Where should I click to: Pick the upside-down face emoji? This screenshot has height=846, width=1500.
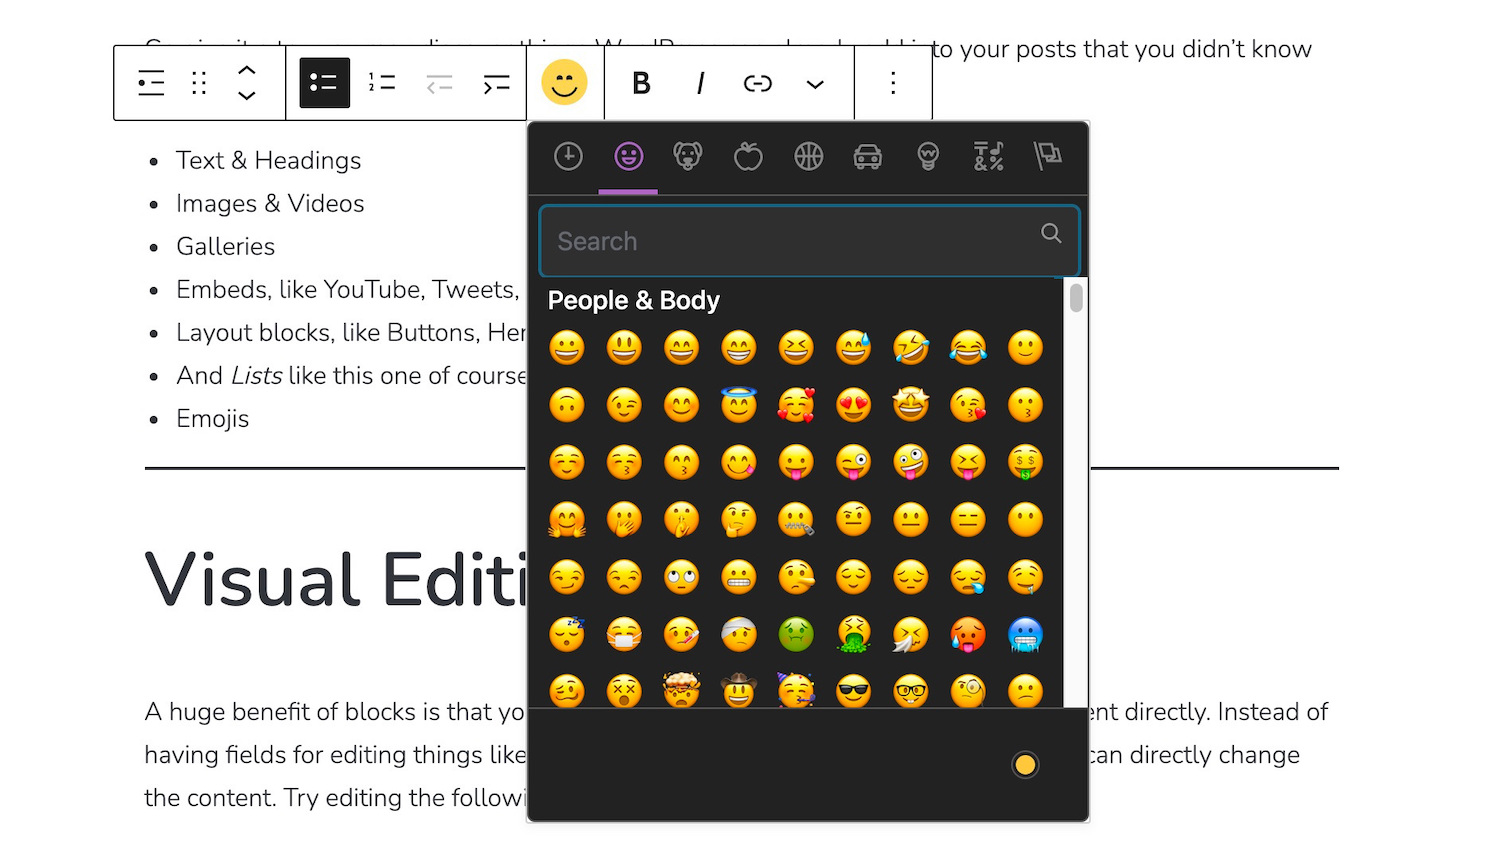[x=567, y=405]
